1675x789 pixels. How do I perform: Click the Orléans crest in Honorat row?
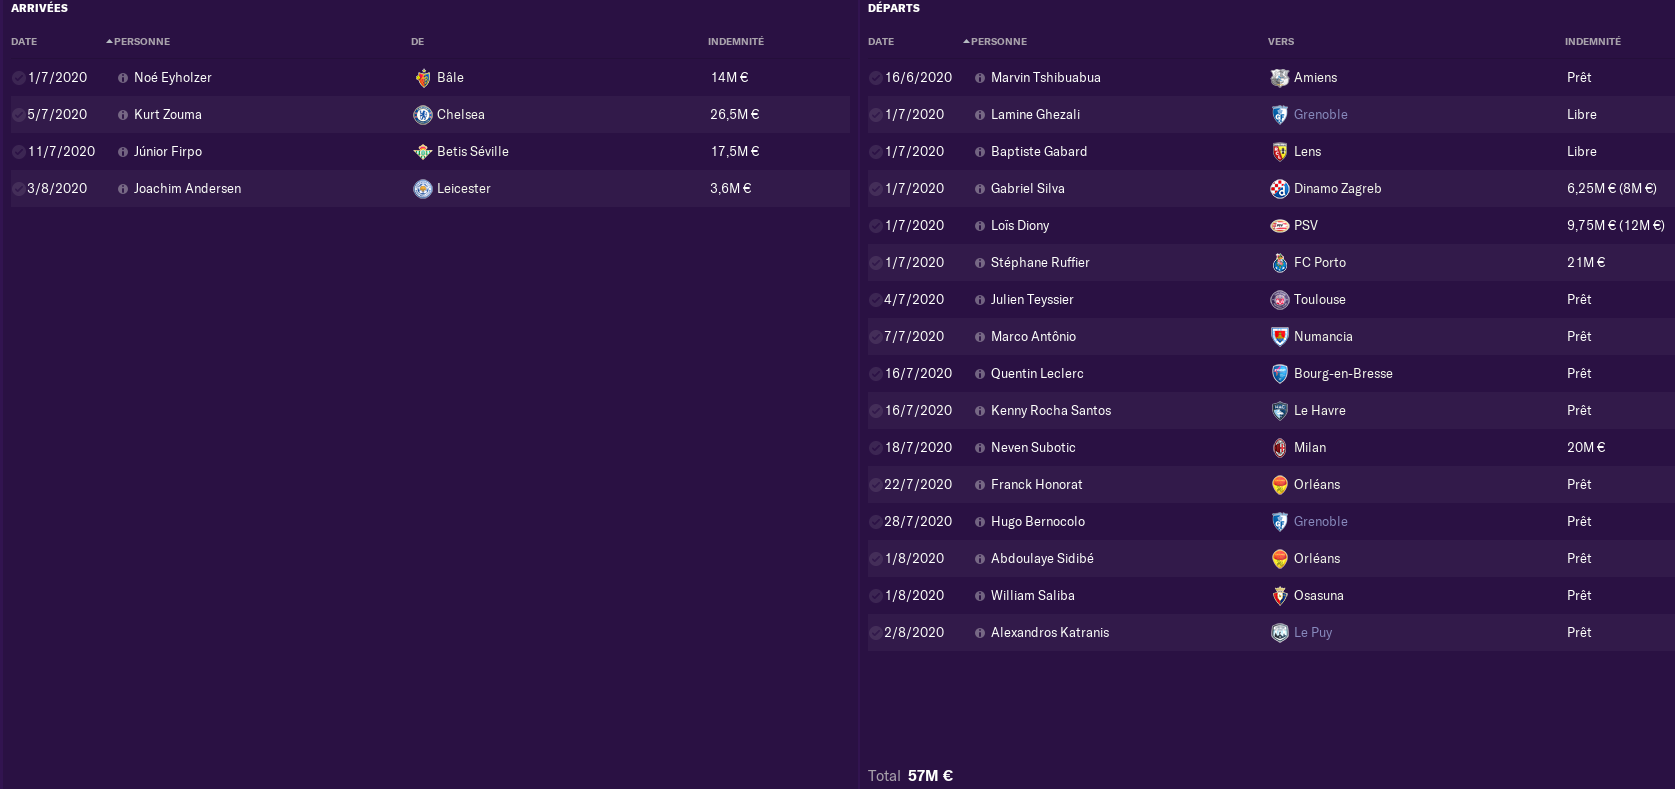[x=1280, y=485]
